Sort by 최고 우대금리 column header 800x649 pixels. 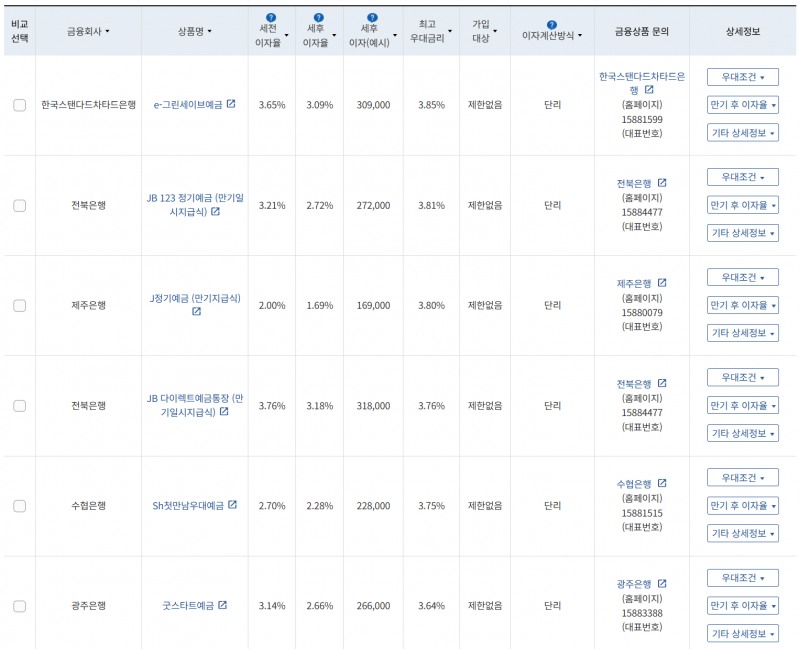pyautogui.click(x=431, y=31)
